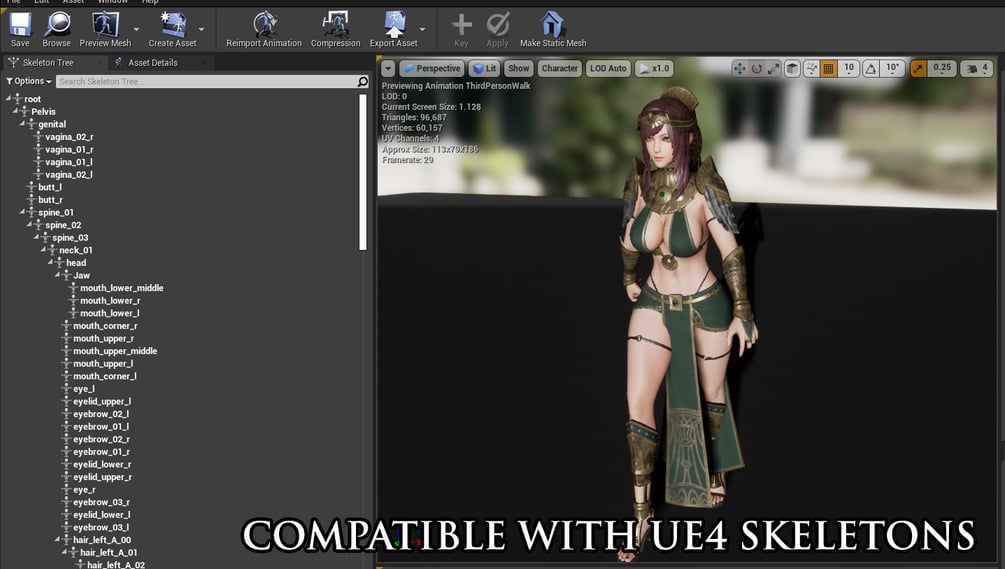Image resolution: width=1005 pixels, height=569 pixels.
Task: Click the Apply icon
Action: click(x=497, y=25)
